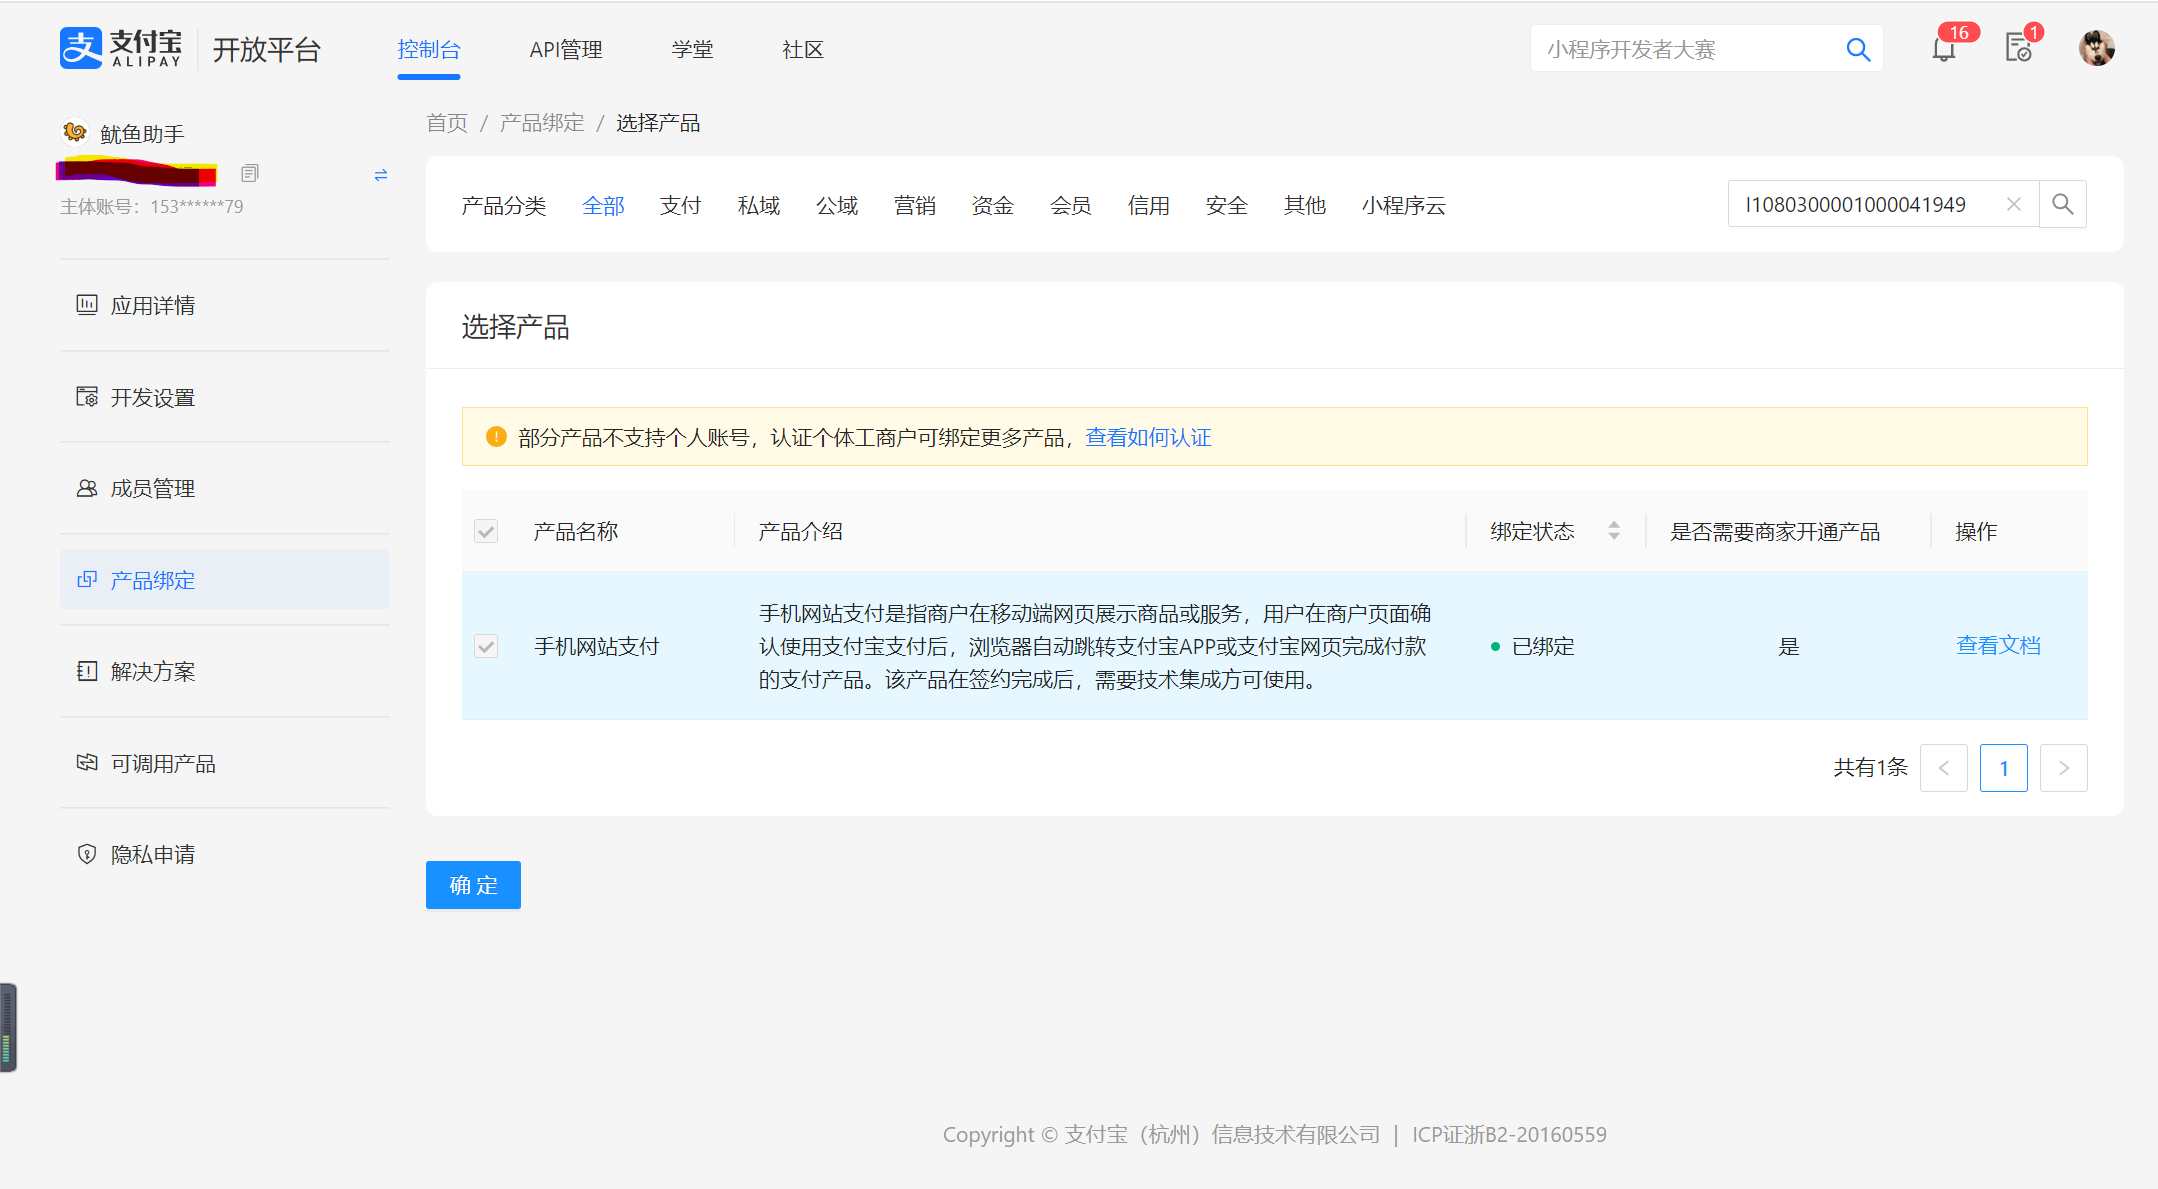Open 查看文档 link
The height and width of the screenshot is (1189, 2158).
point(1998,645)
